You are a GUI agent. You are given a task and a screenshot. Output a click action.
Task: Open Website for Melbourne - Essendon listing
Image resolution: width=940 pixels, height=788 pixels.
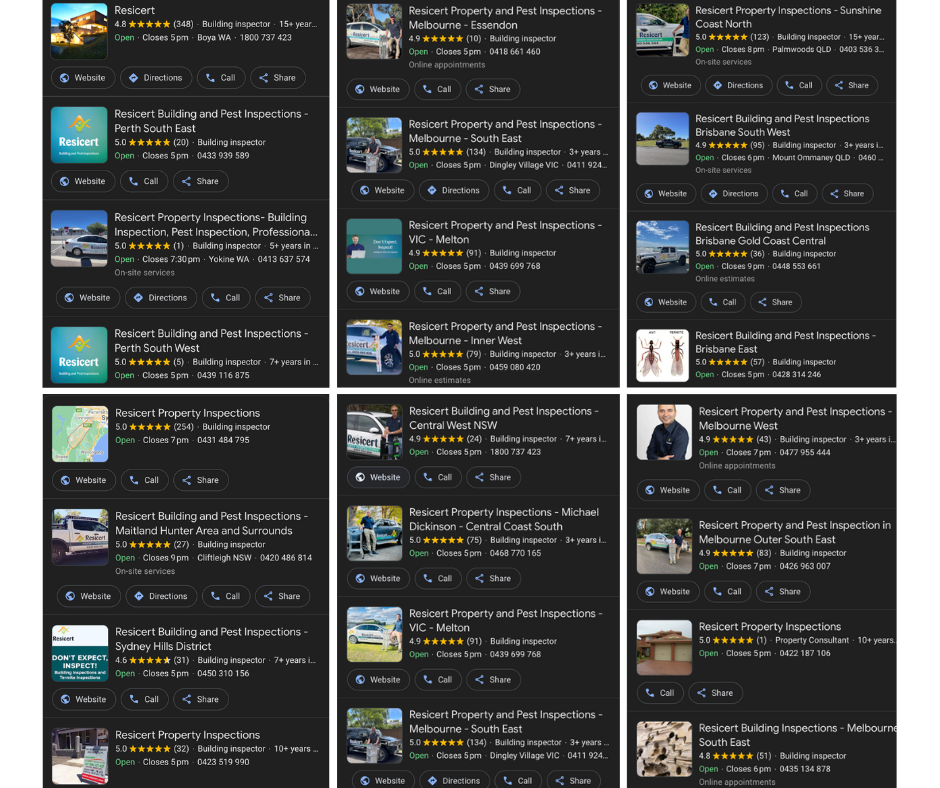coord(376,89)
